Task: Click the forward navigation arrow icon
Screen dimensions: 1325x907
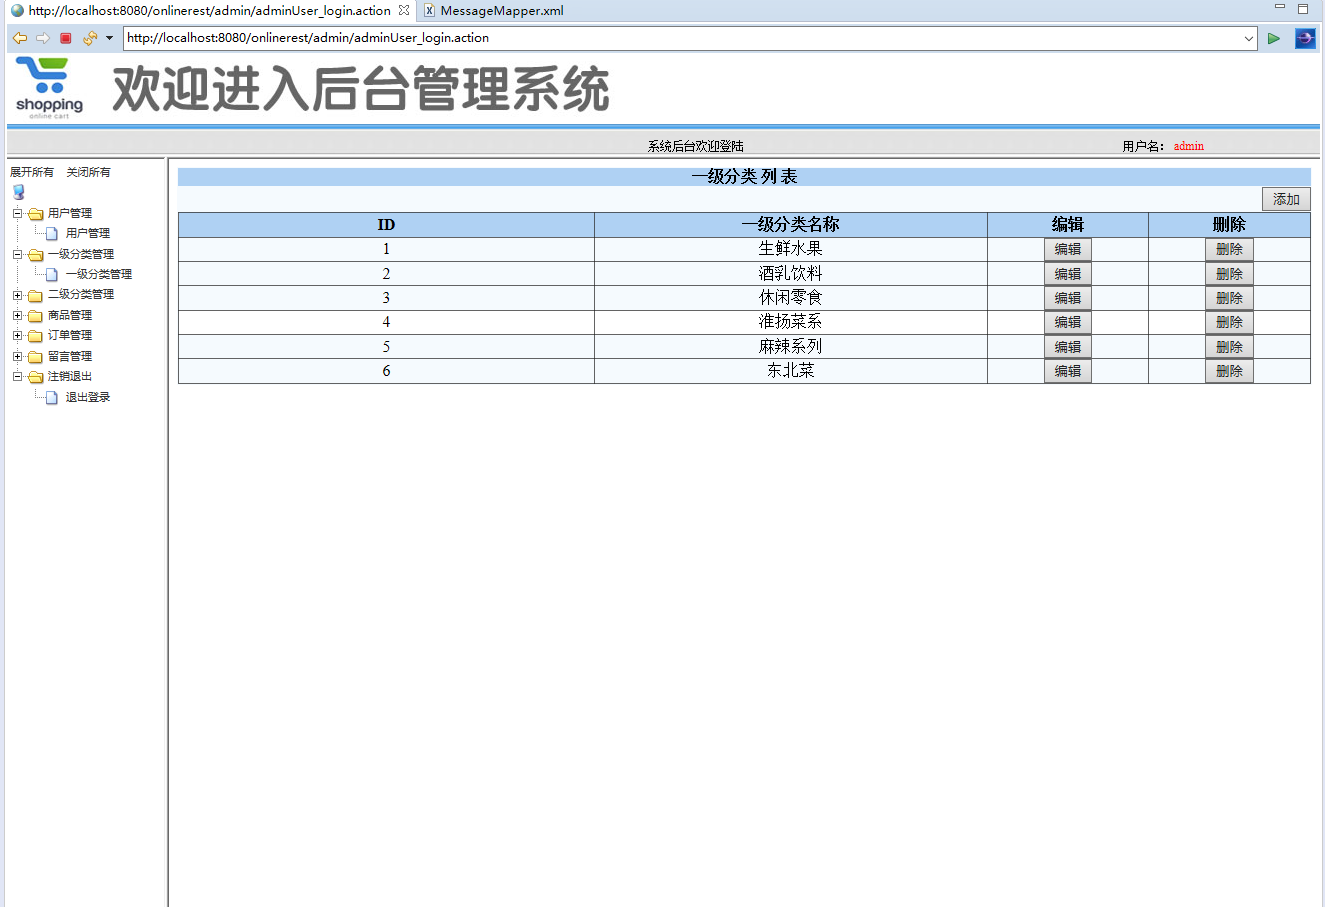Action: point(42,38)
